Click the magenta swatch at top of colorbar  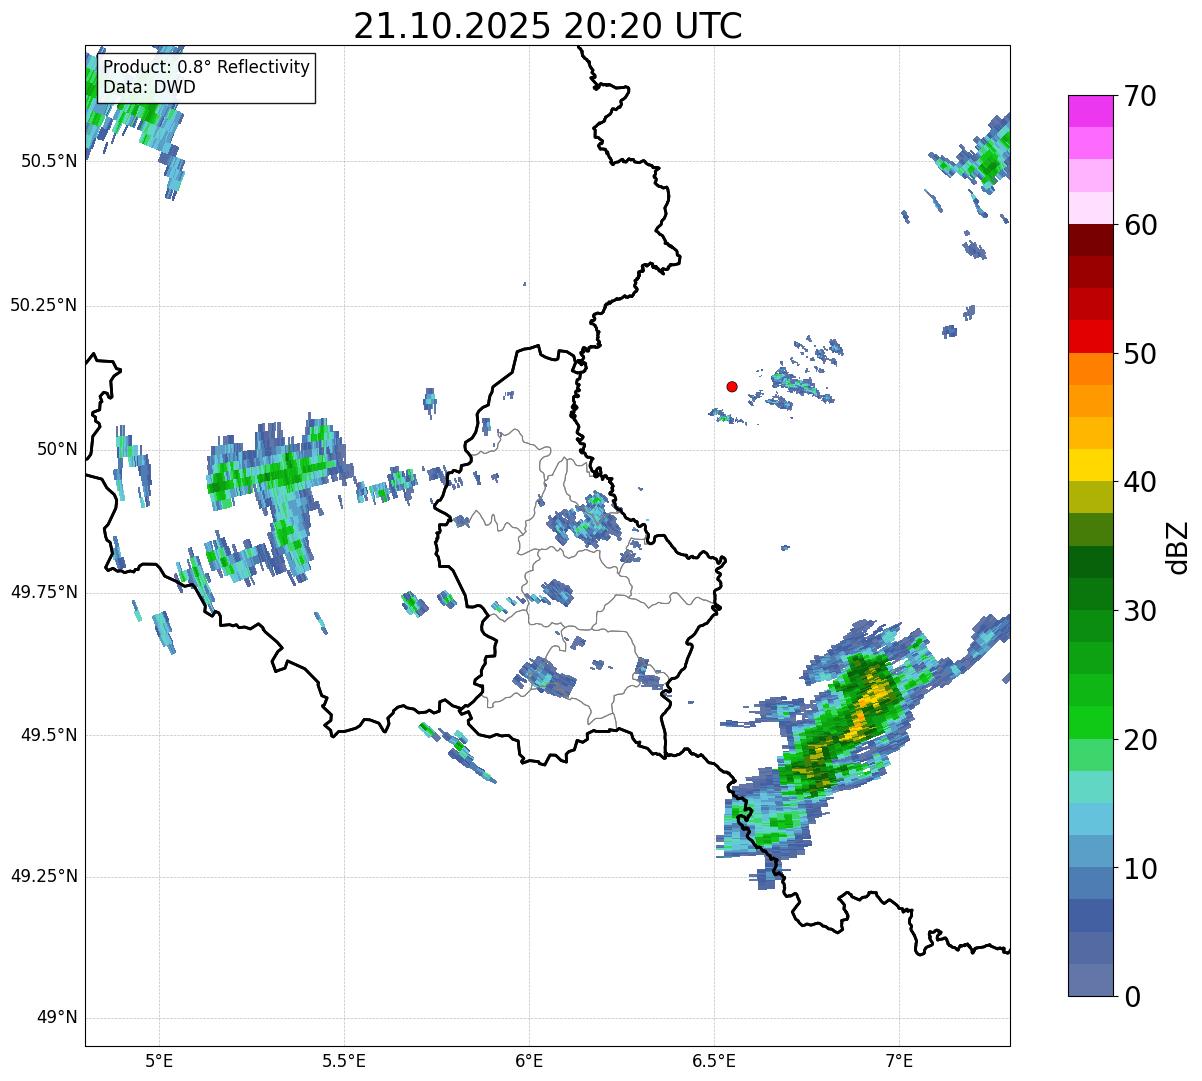pos(1089,111)
